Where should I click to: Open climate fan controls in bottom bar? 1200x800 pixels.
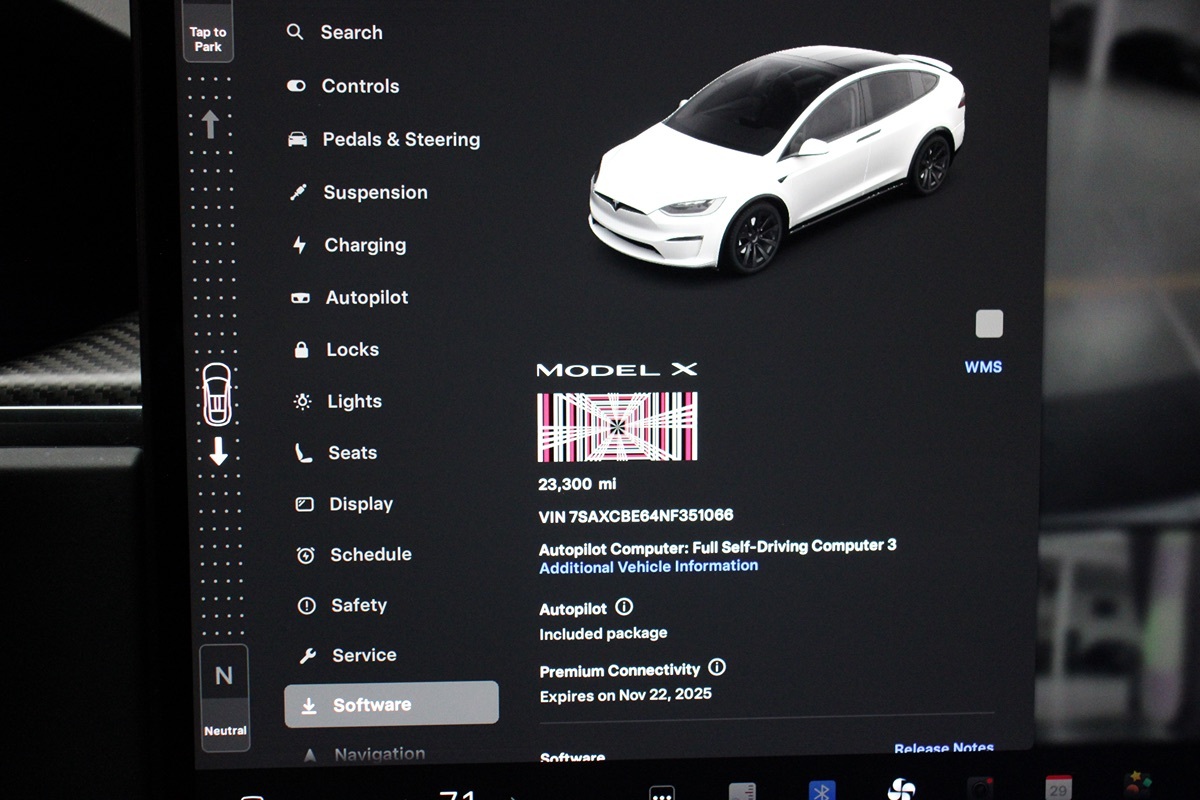[901, 790]
